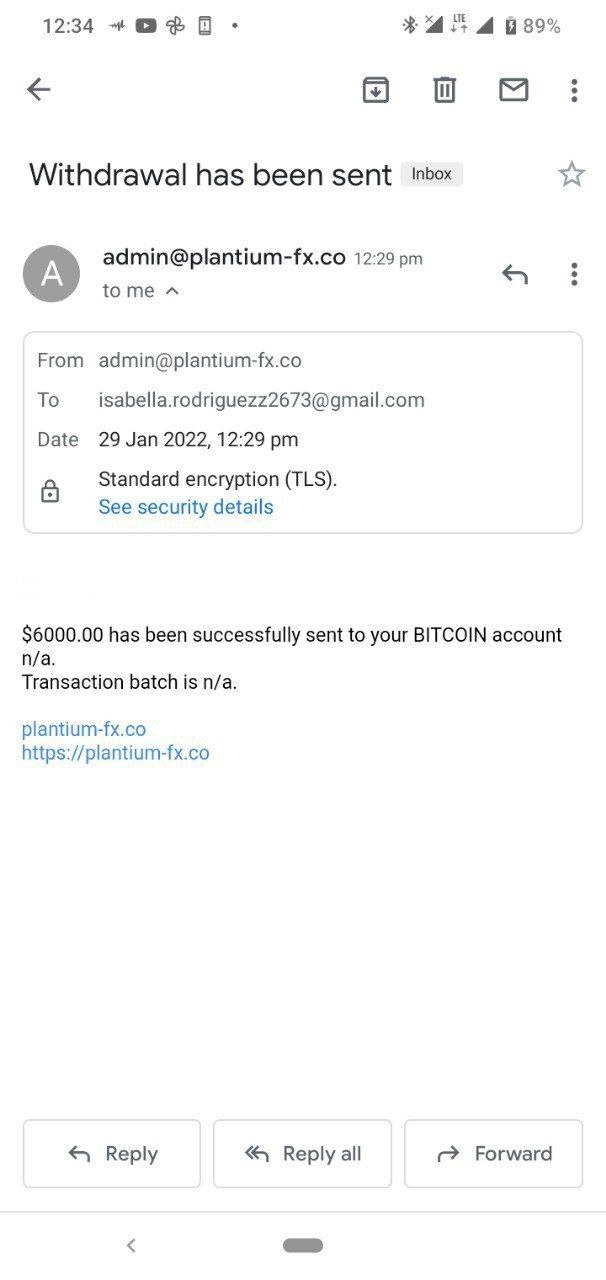Tap the Reply button at the bottom
This screenshot has height=1280, width=606.
coord(112,1154)
